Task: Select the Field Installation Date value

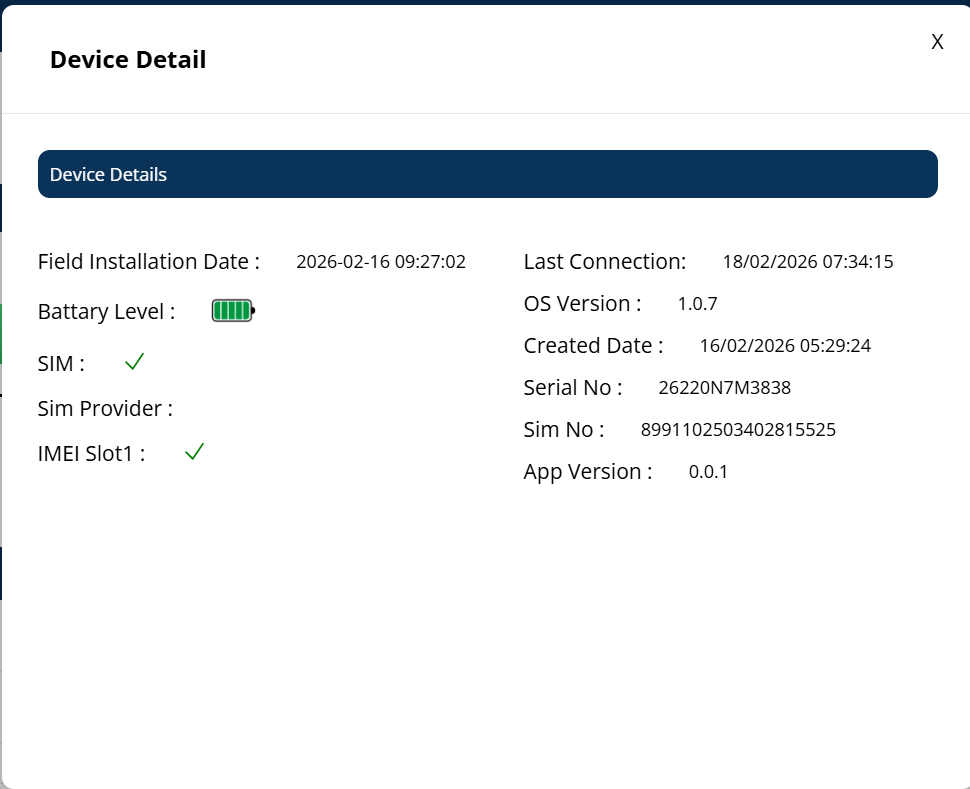Action: [x=381, y=262]
